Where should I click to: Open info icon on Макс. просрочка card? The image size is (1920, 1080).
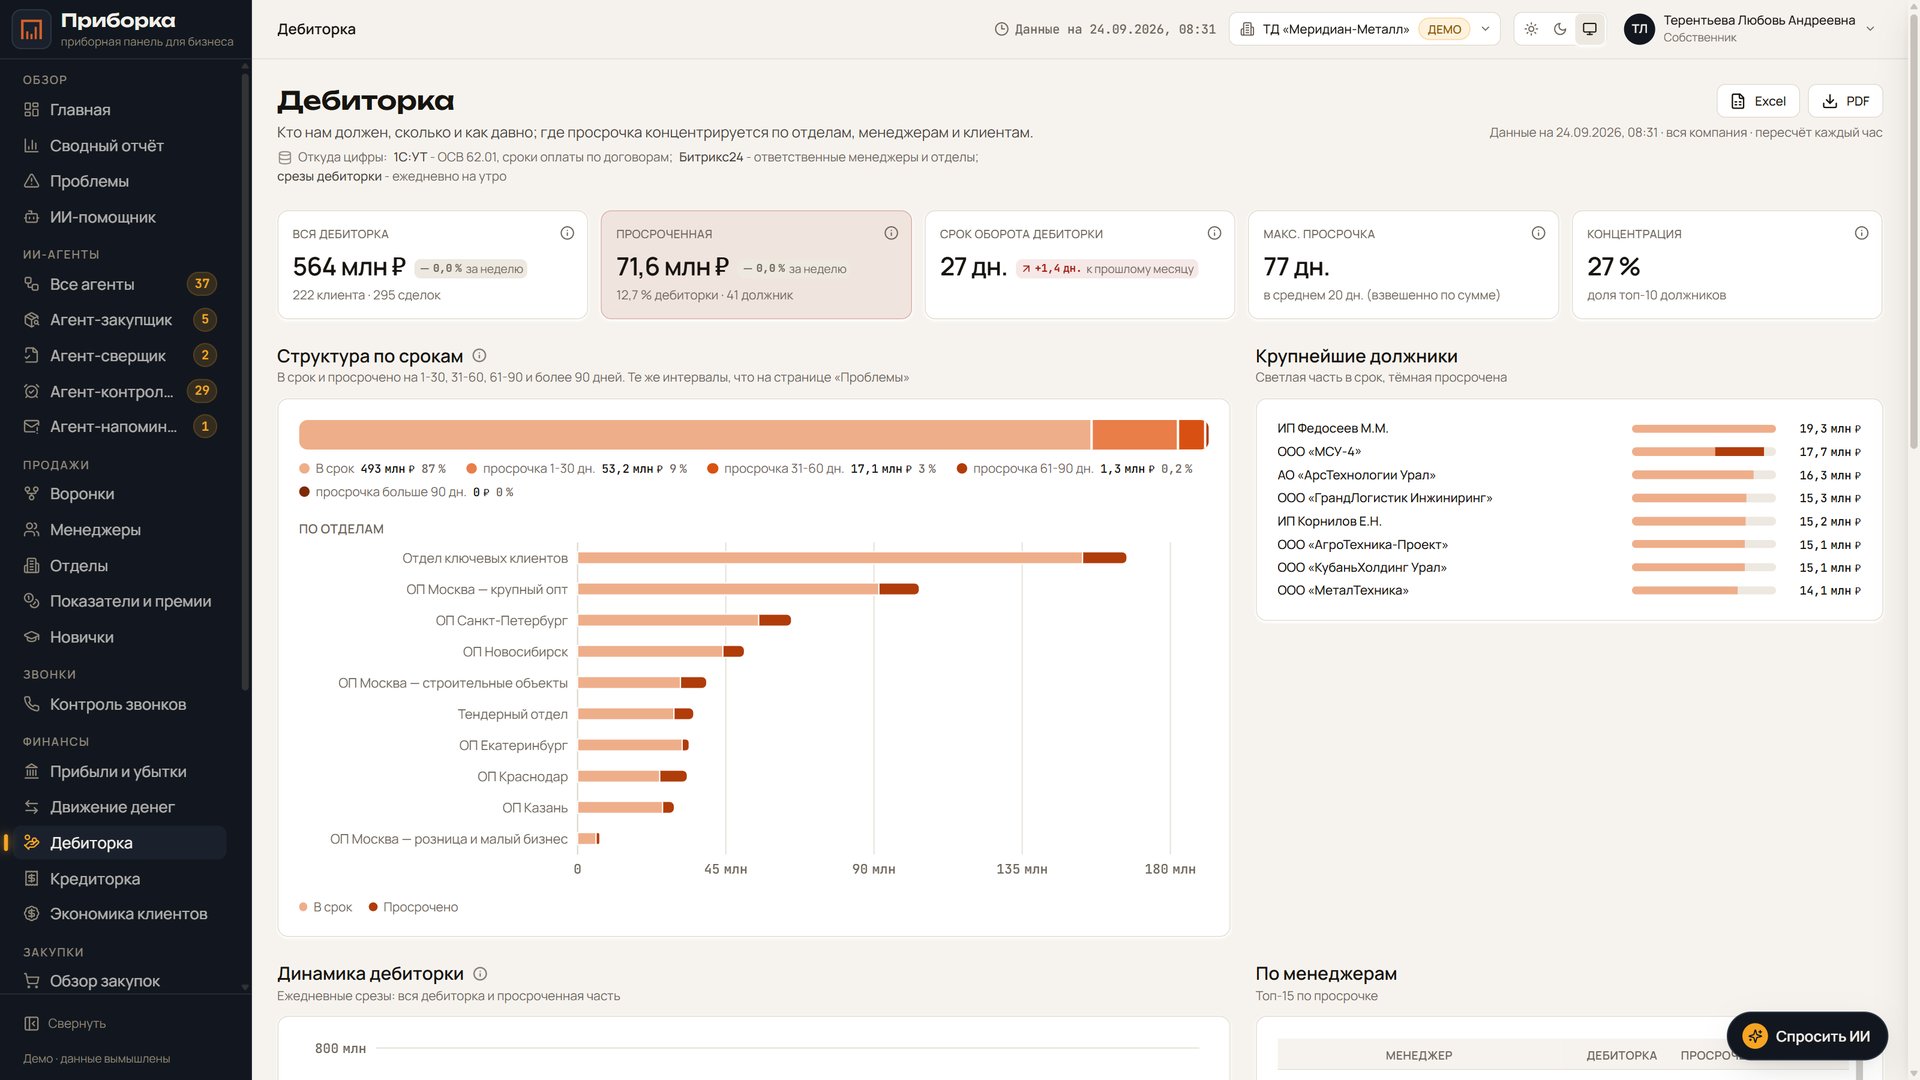[x=1538, y=233]
